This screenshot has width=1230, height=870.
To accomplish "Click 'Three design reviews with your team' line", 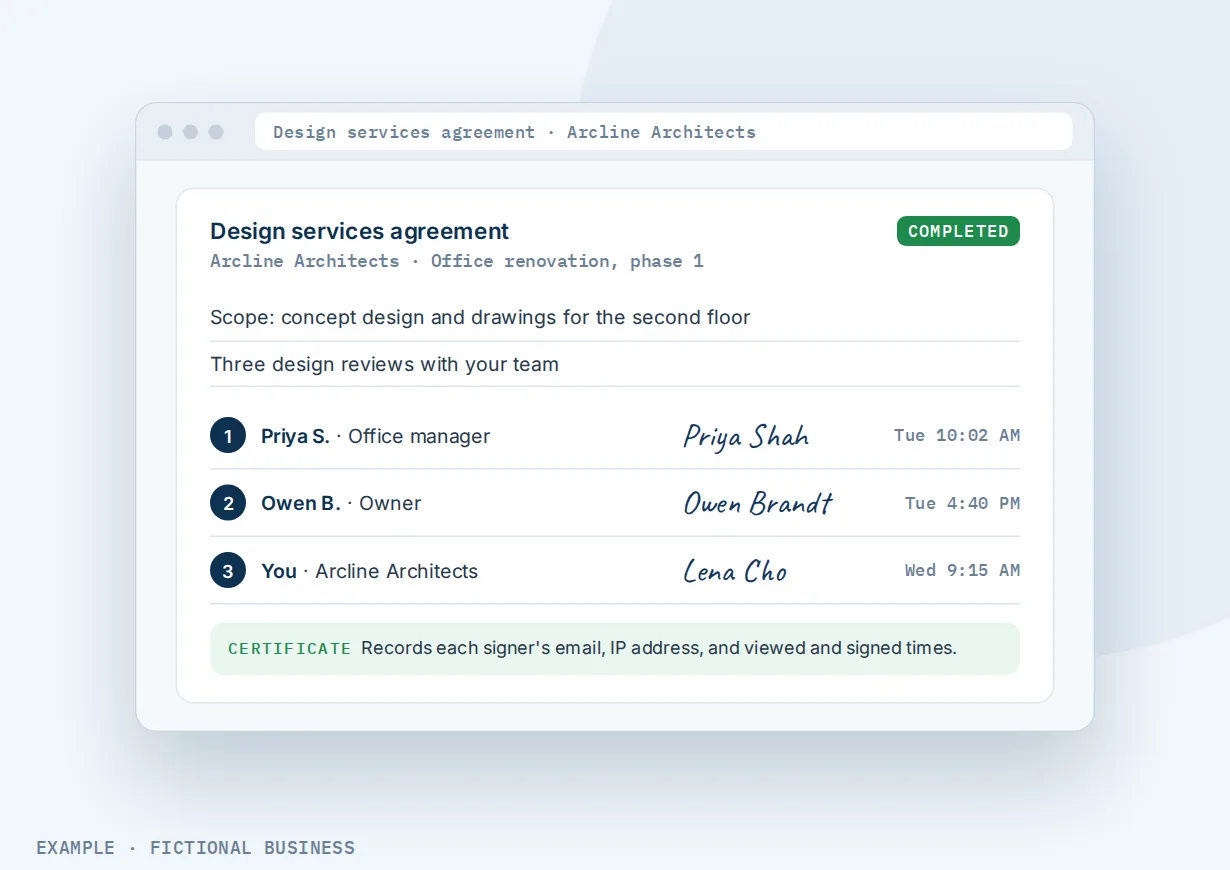I will point(384,364).
